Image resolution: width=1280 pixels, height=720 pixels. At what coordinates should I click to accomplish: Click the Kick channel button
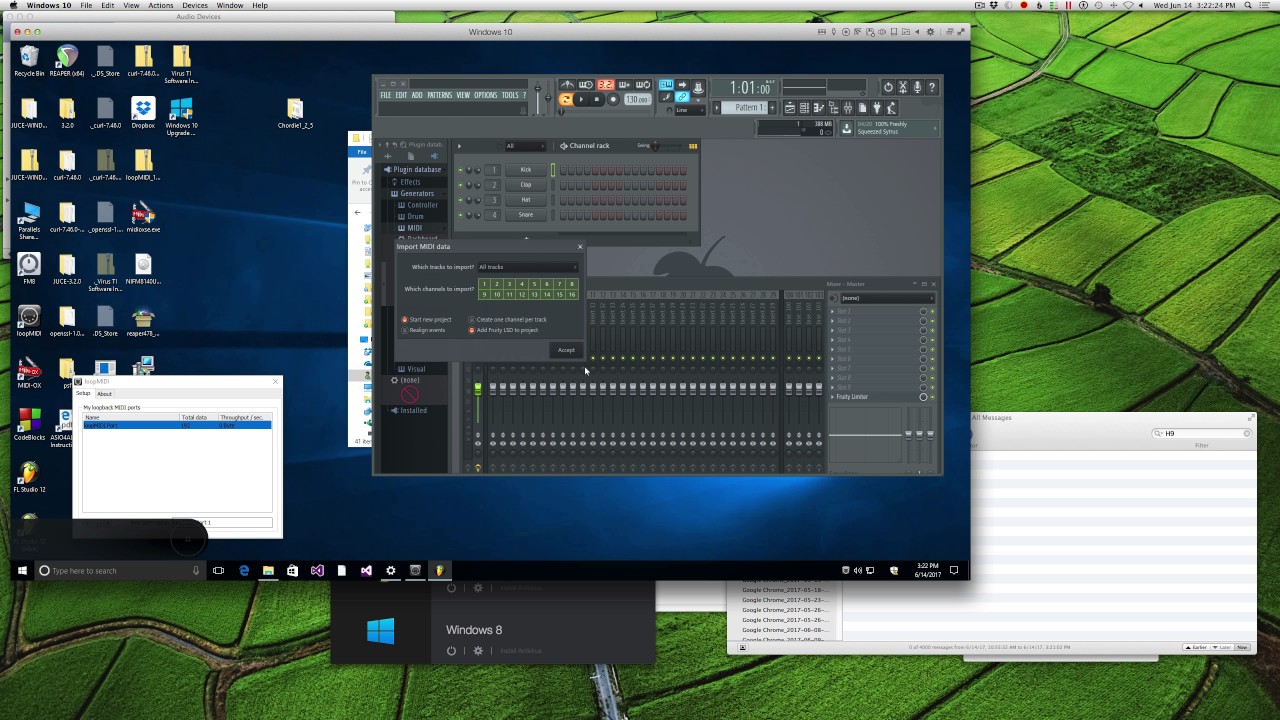click(526, 170)
